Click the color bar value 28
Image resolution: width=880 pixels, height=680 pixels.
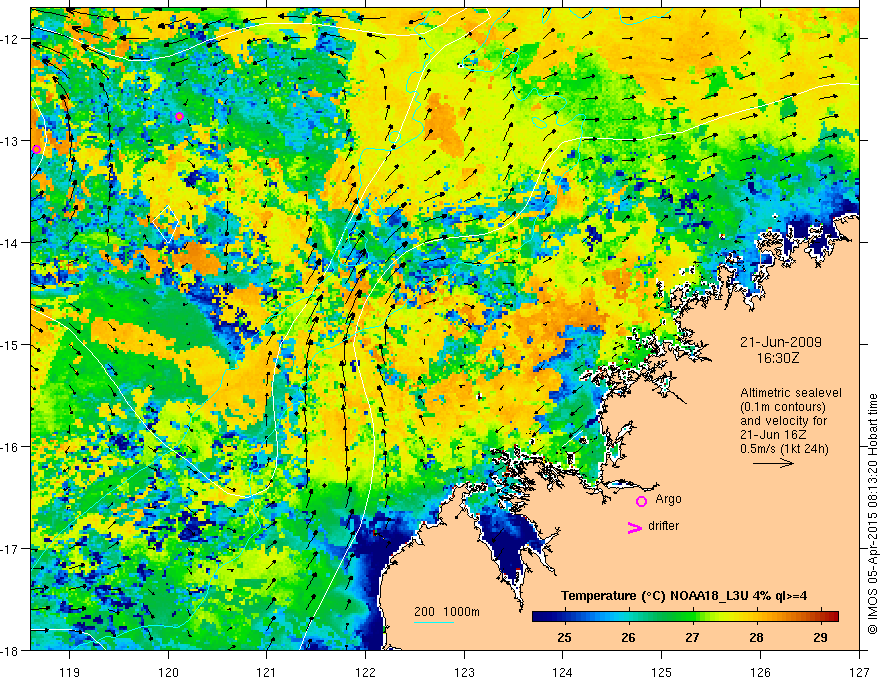756,637
